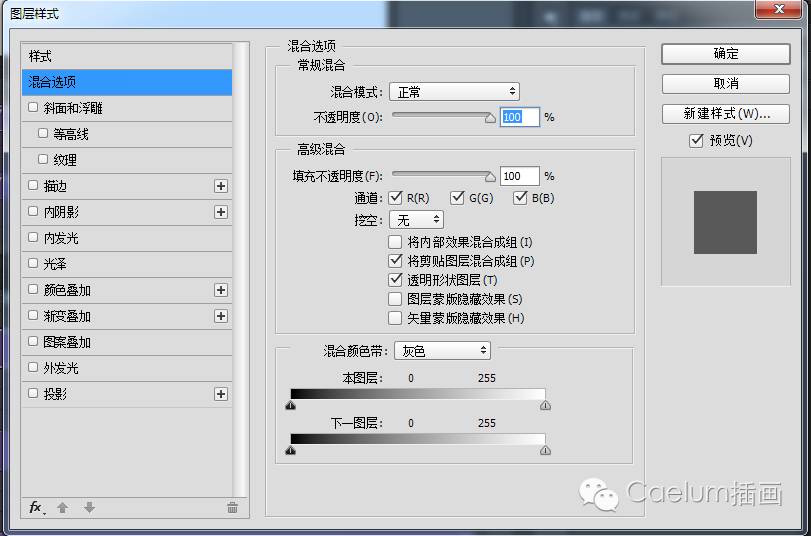Select the 外发光 label
The height and width of the screenshot is (536, 811).
(61, 368)
